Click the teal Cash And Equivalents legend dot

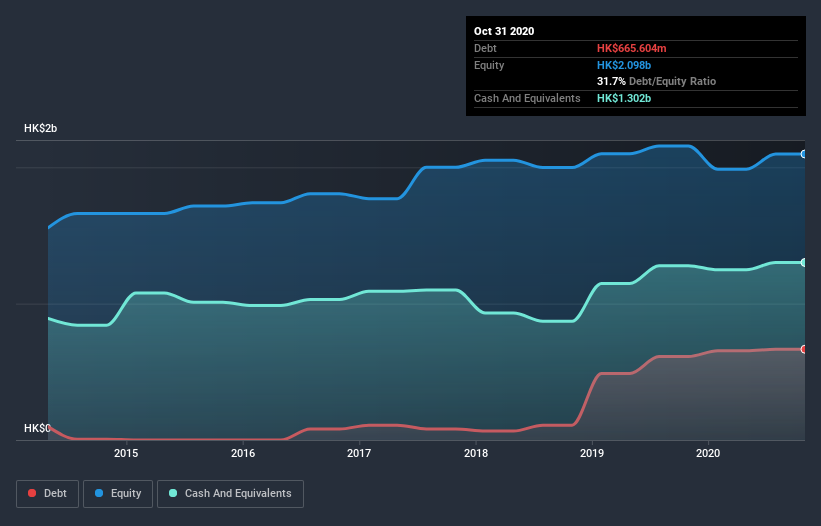pos(173,493)
